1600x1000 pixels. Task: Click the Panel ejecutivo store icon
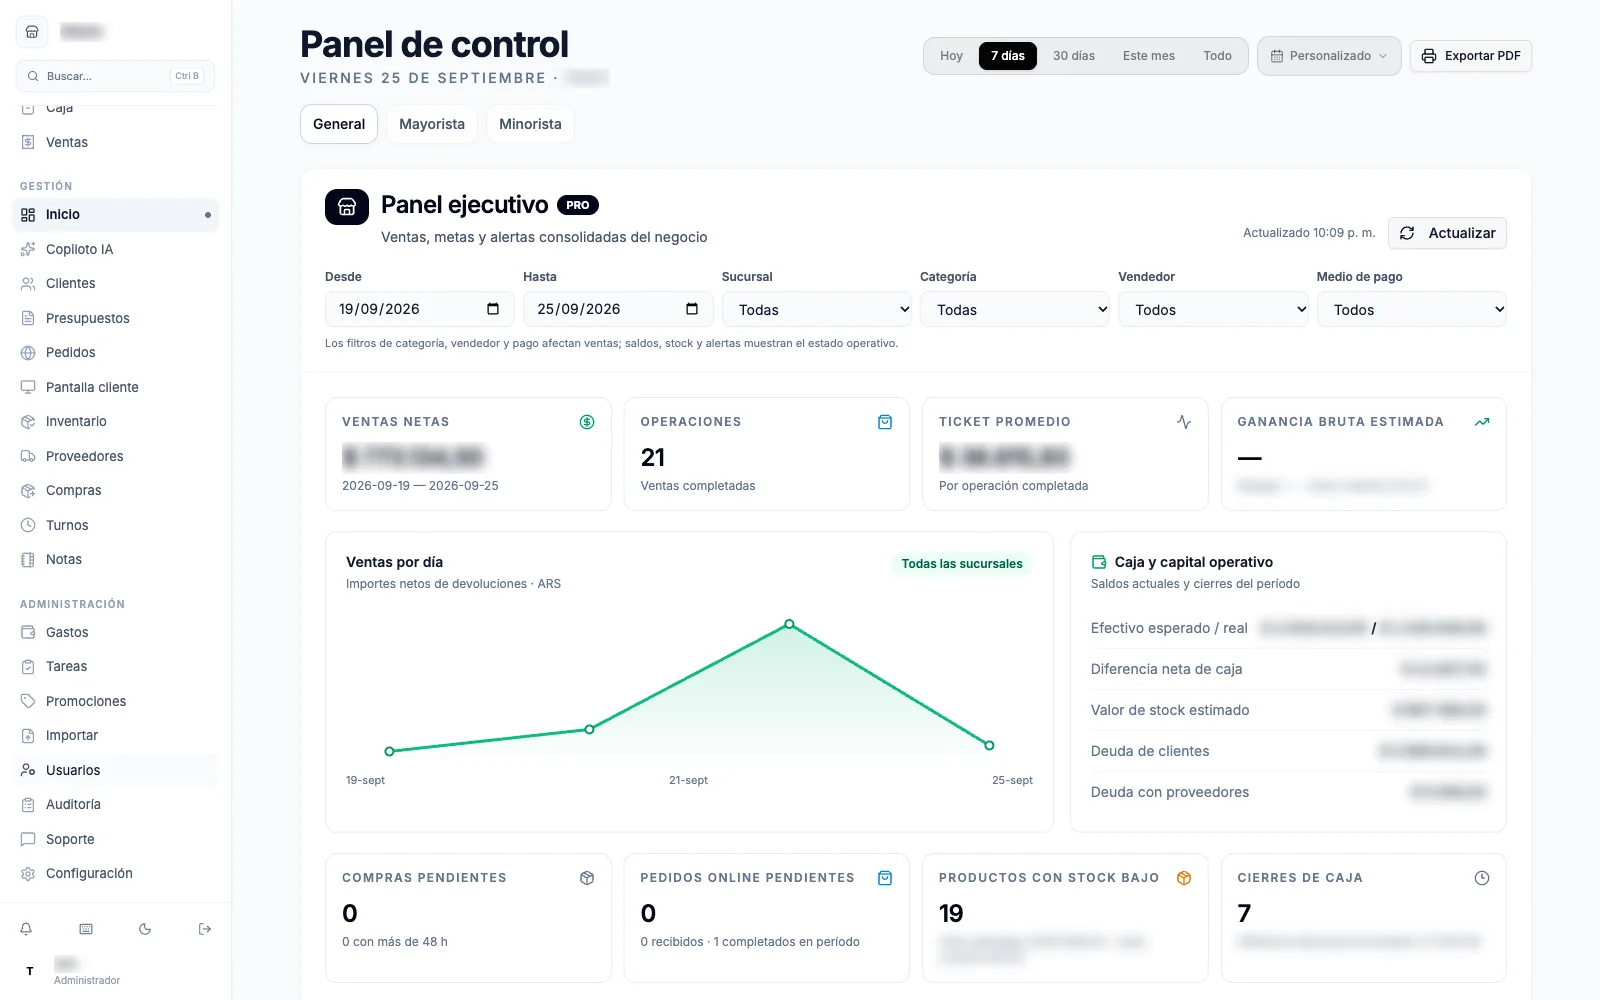347,207
